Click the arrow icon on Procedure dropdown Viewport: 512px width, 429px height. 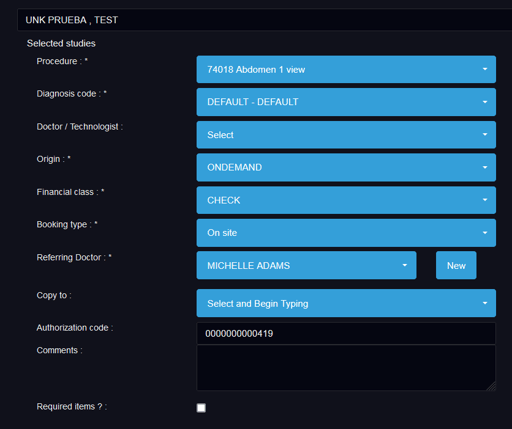click(x=485, y=69)
